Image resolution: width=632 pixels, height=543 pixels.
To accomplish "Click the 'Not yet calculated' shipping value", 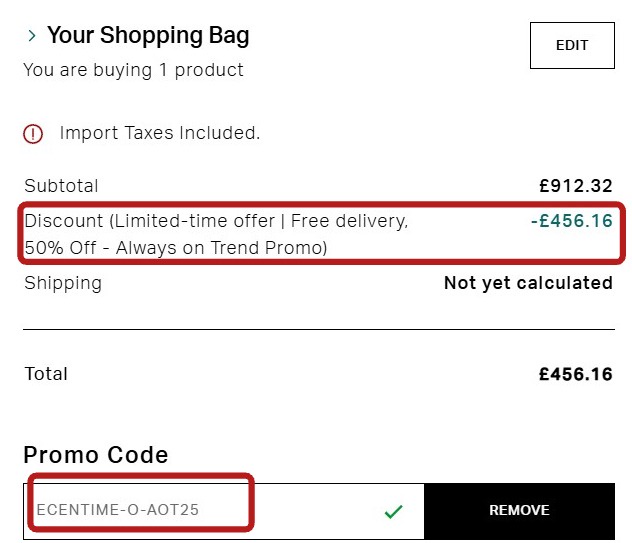I will point(528,283).
